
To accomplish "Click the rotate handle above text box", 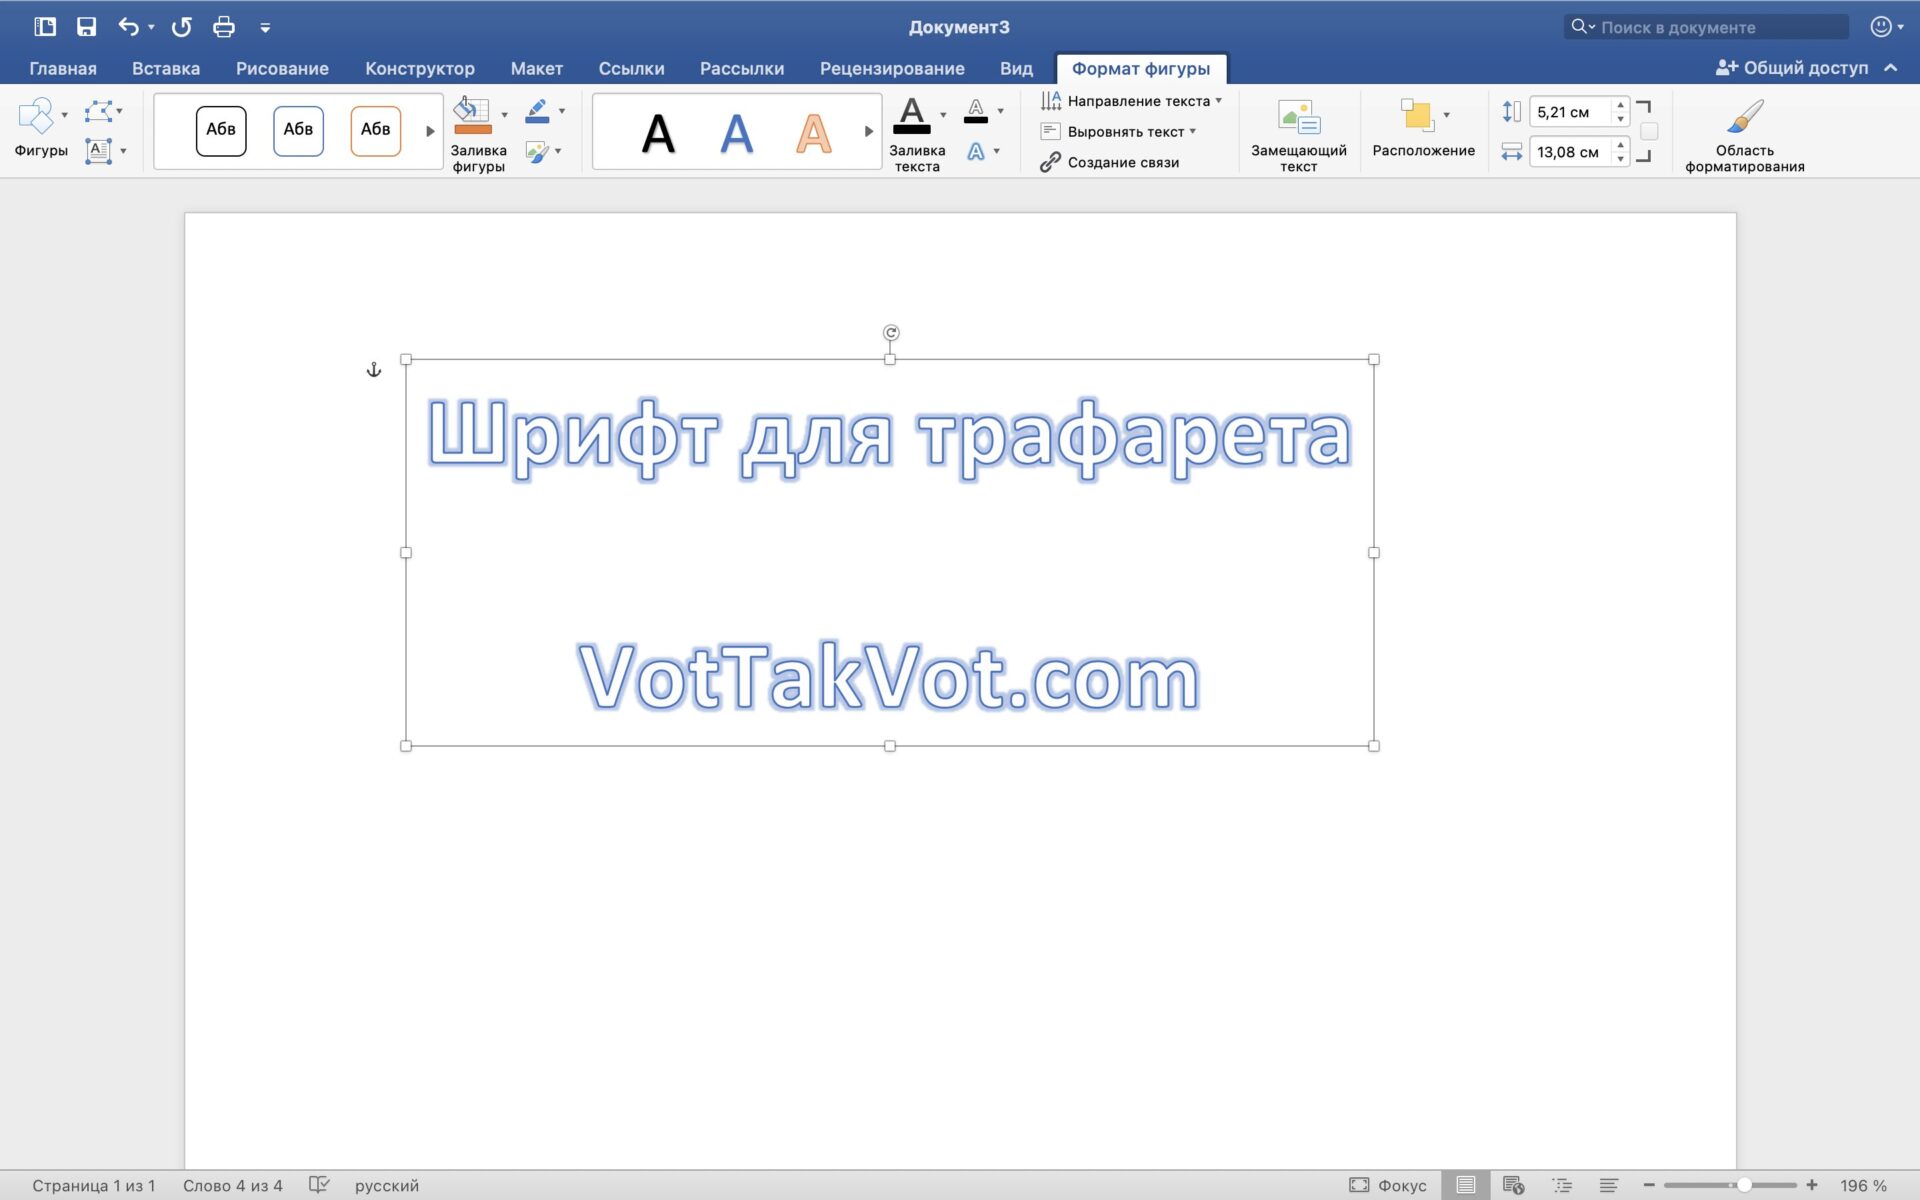I will (891, 333).
